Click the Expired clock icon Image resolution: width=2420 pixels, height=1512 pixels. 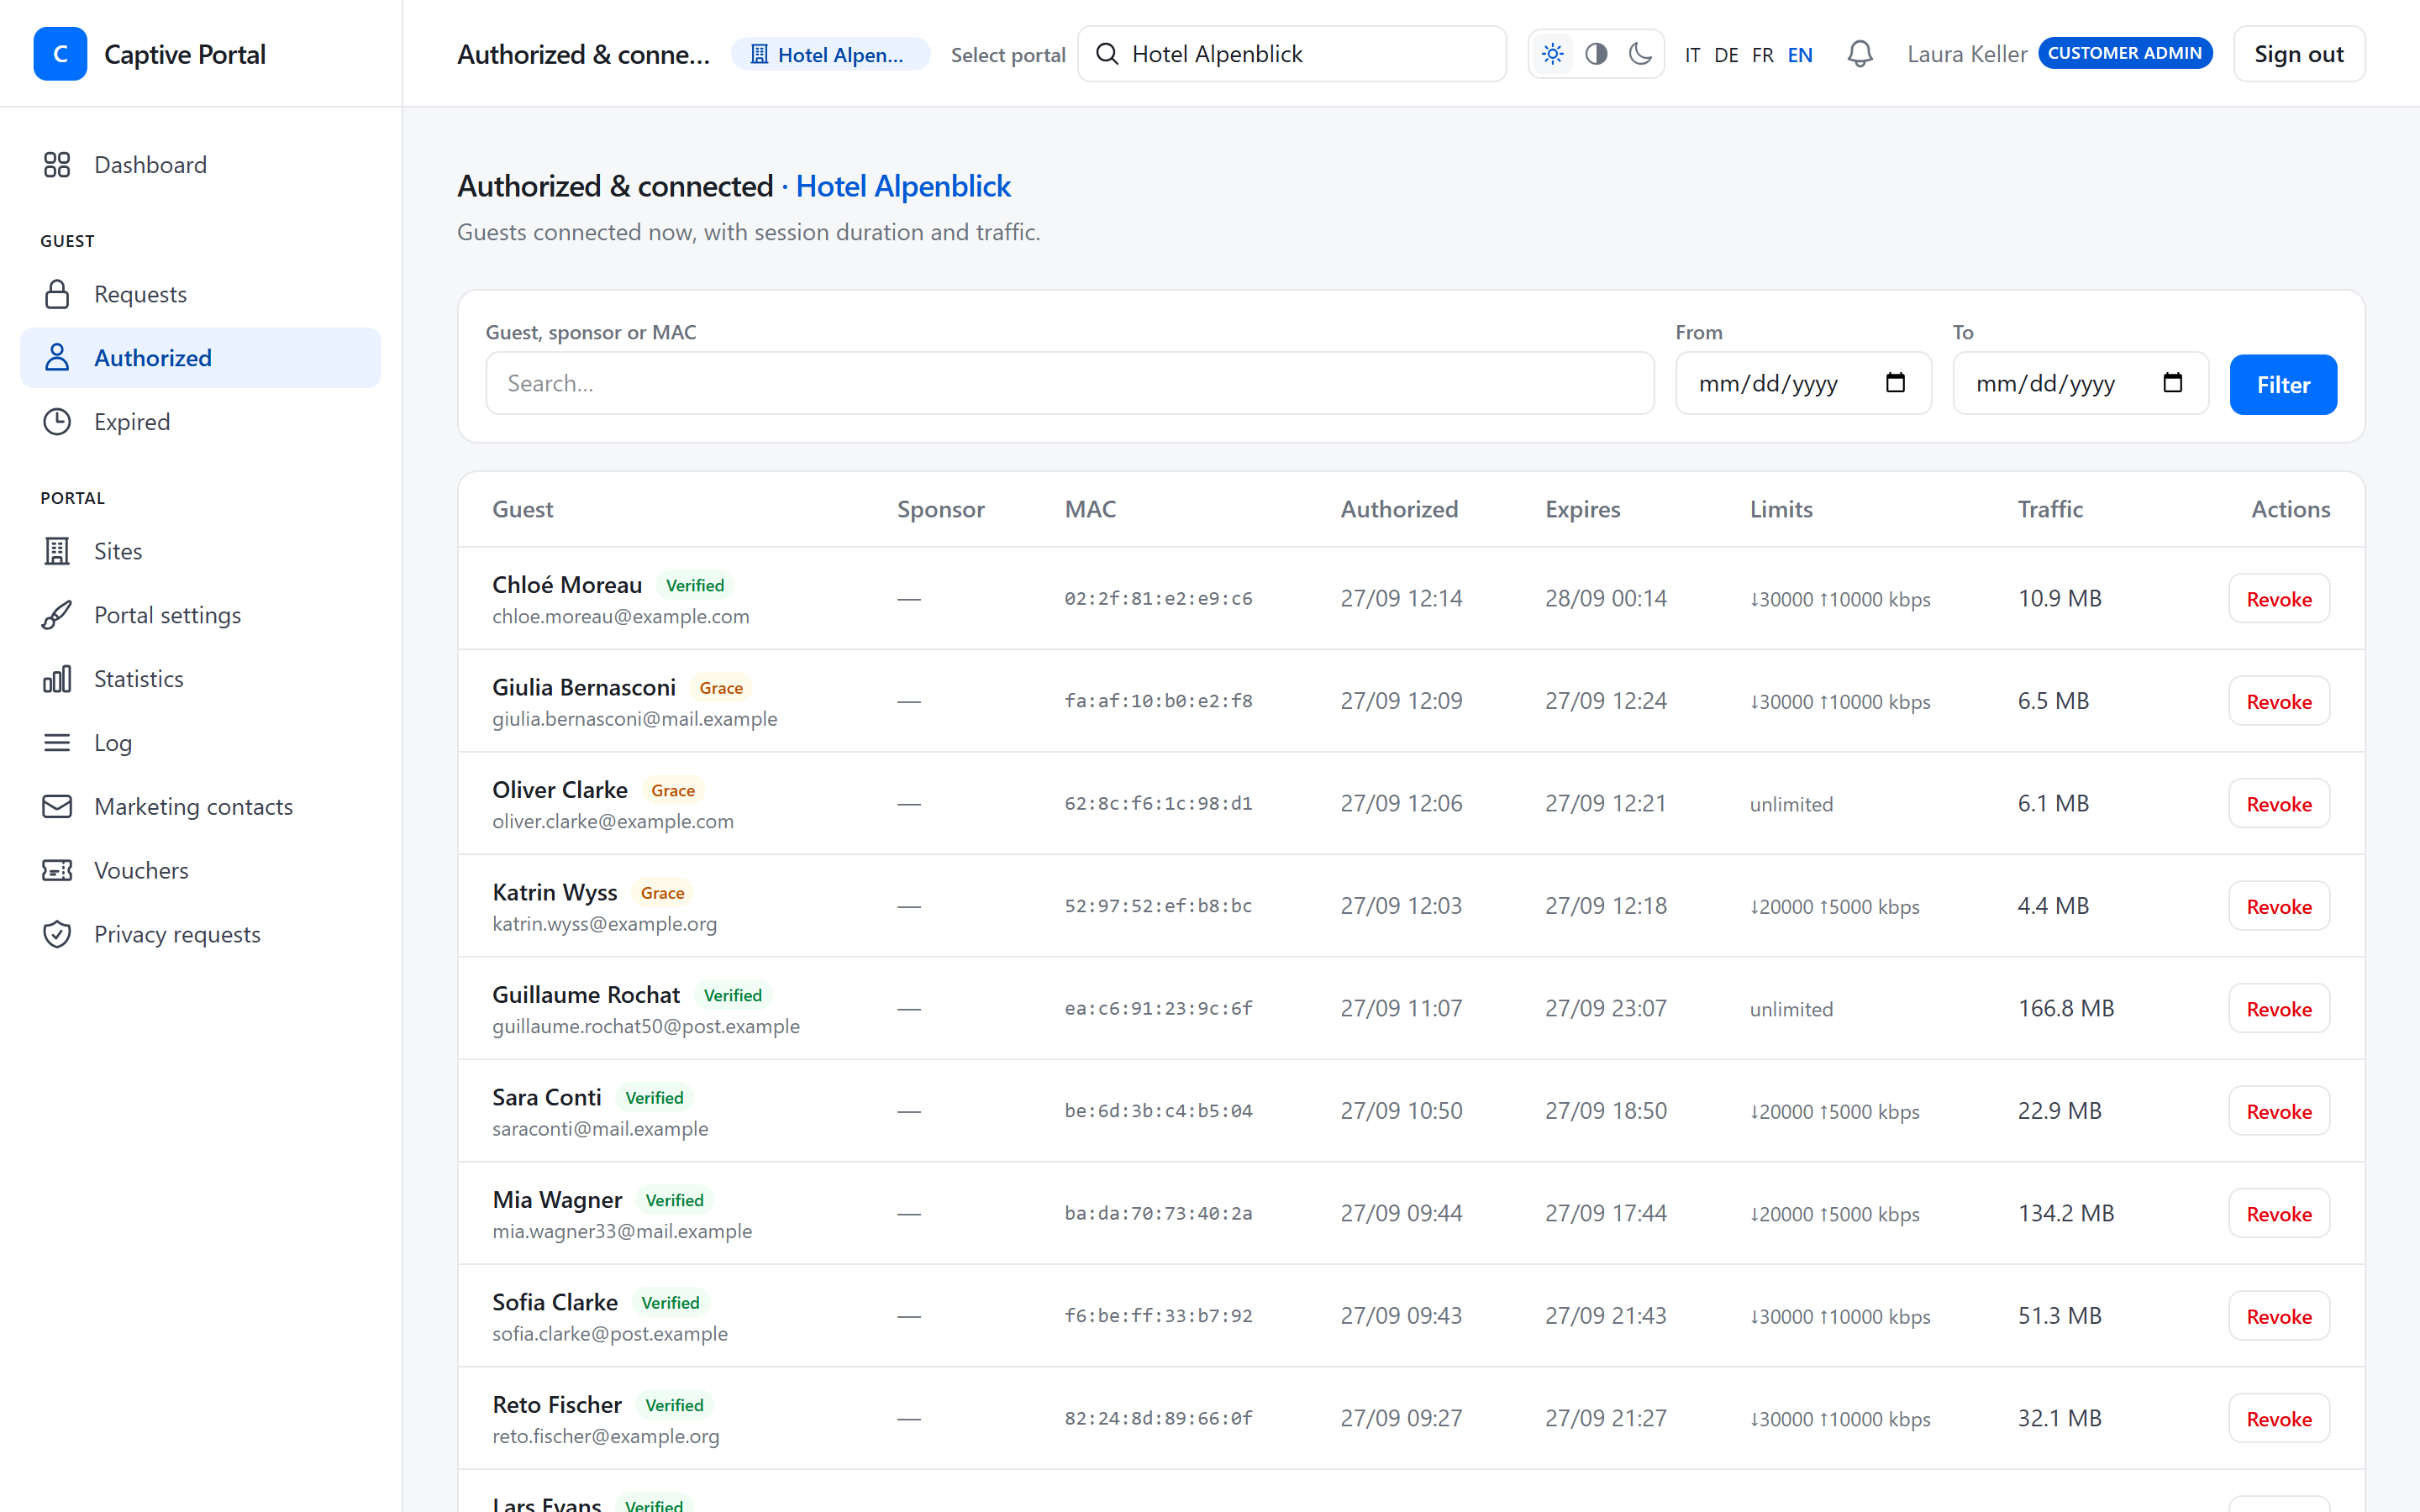(x=57, y=422)
